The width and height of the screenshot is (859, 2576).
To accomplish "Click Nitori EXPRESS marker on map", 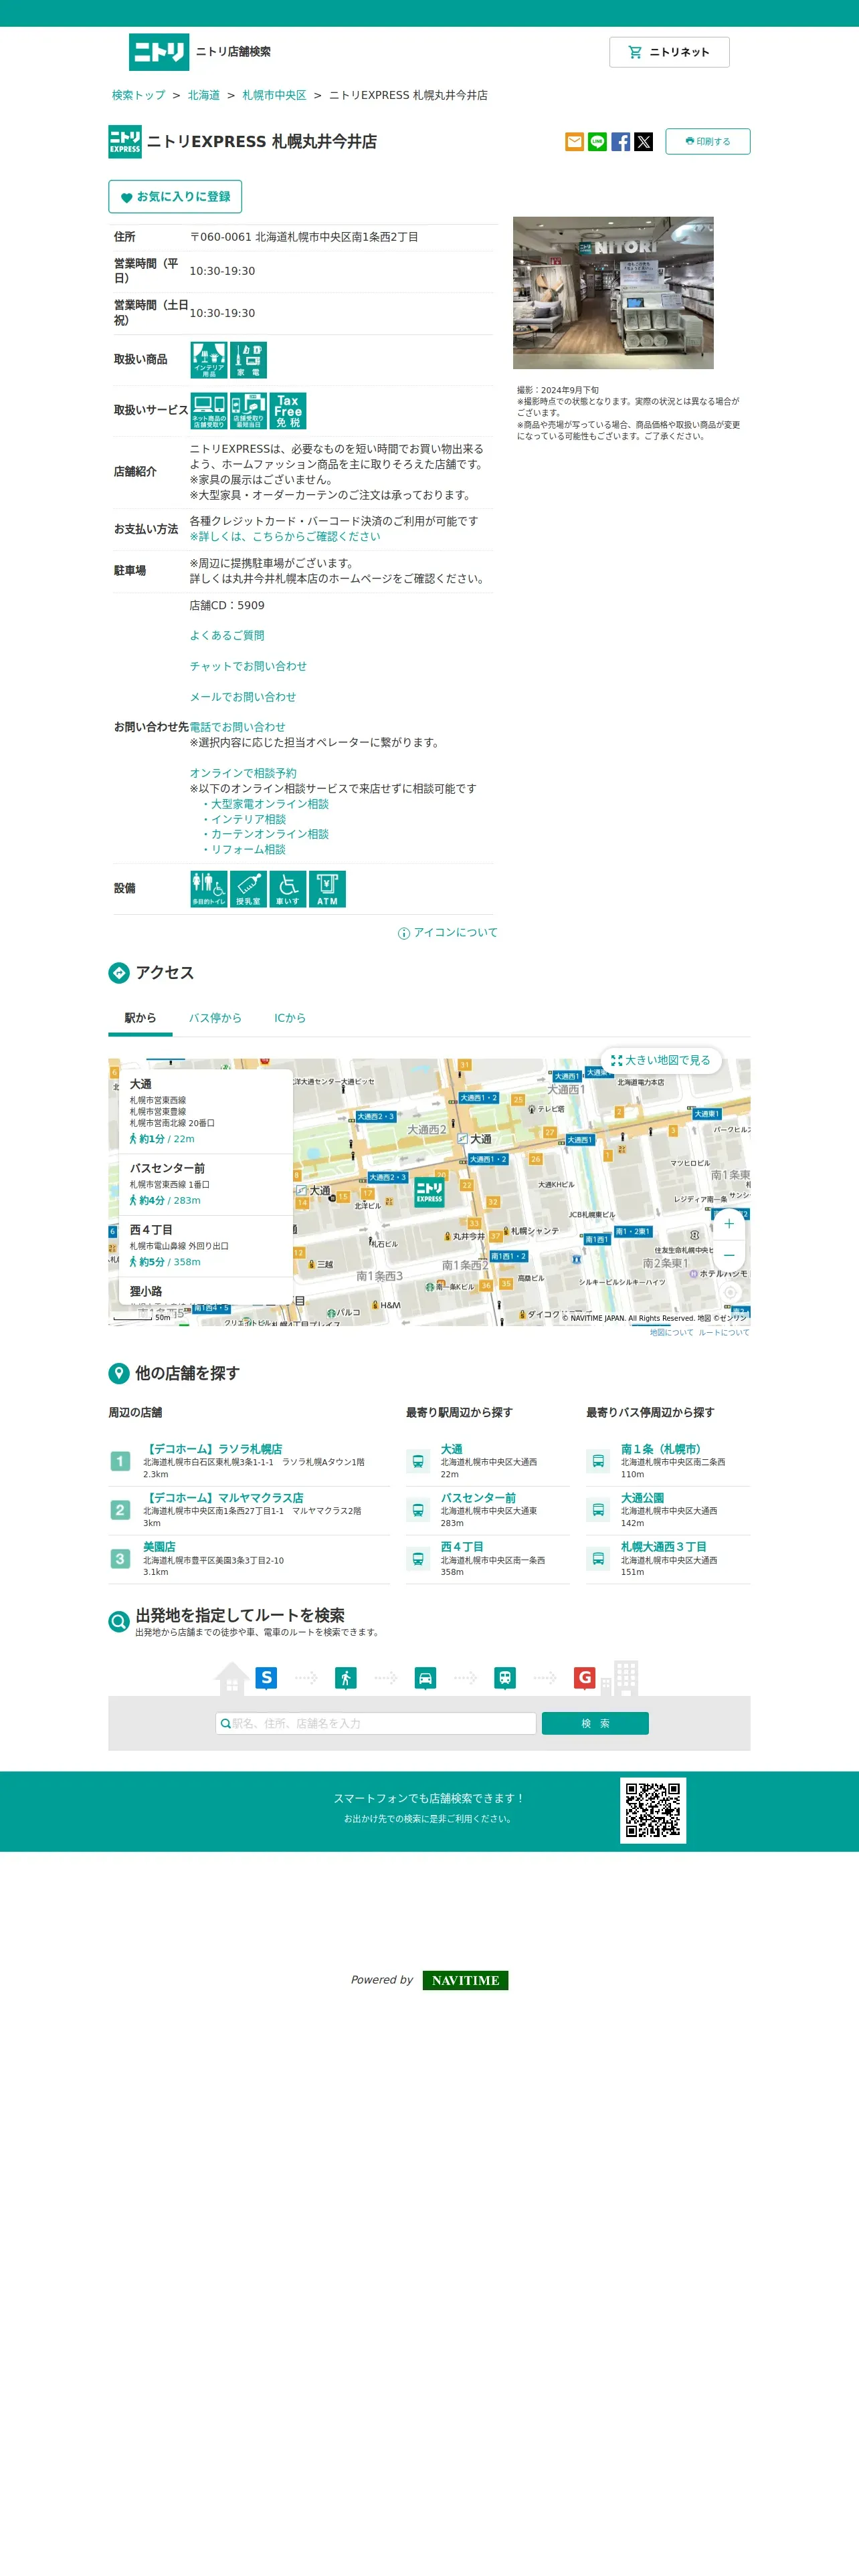I will coord(429,1192).
